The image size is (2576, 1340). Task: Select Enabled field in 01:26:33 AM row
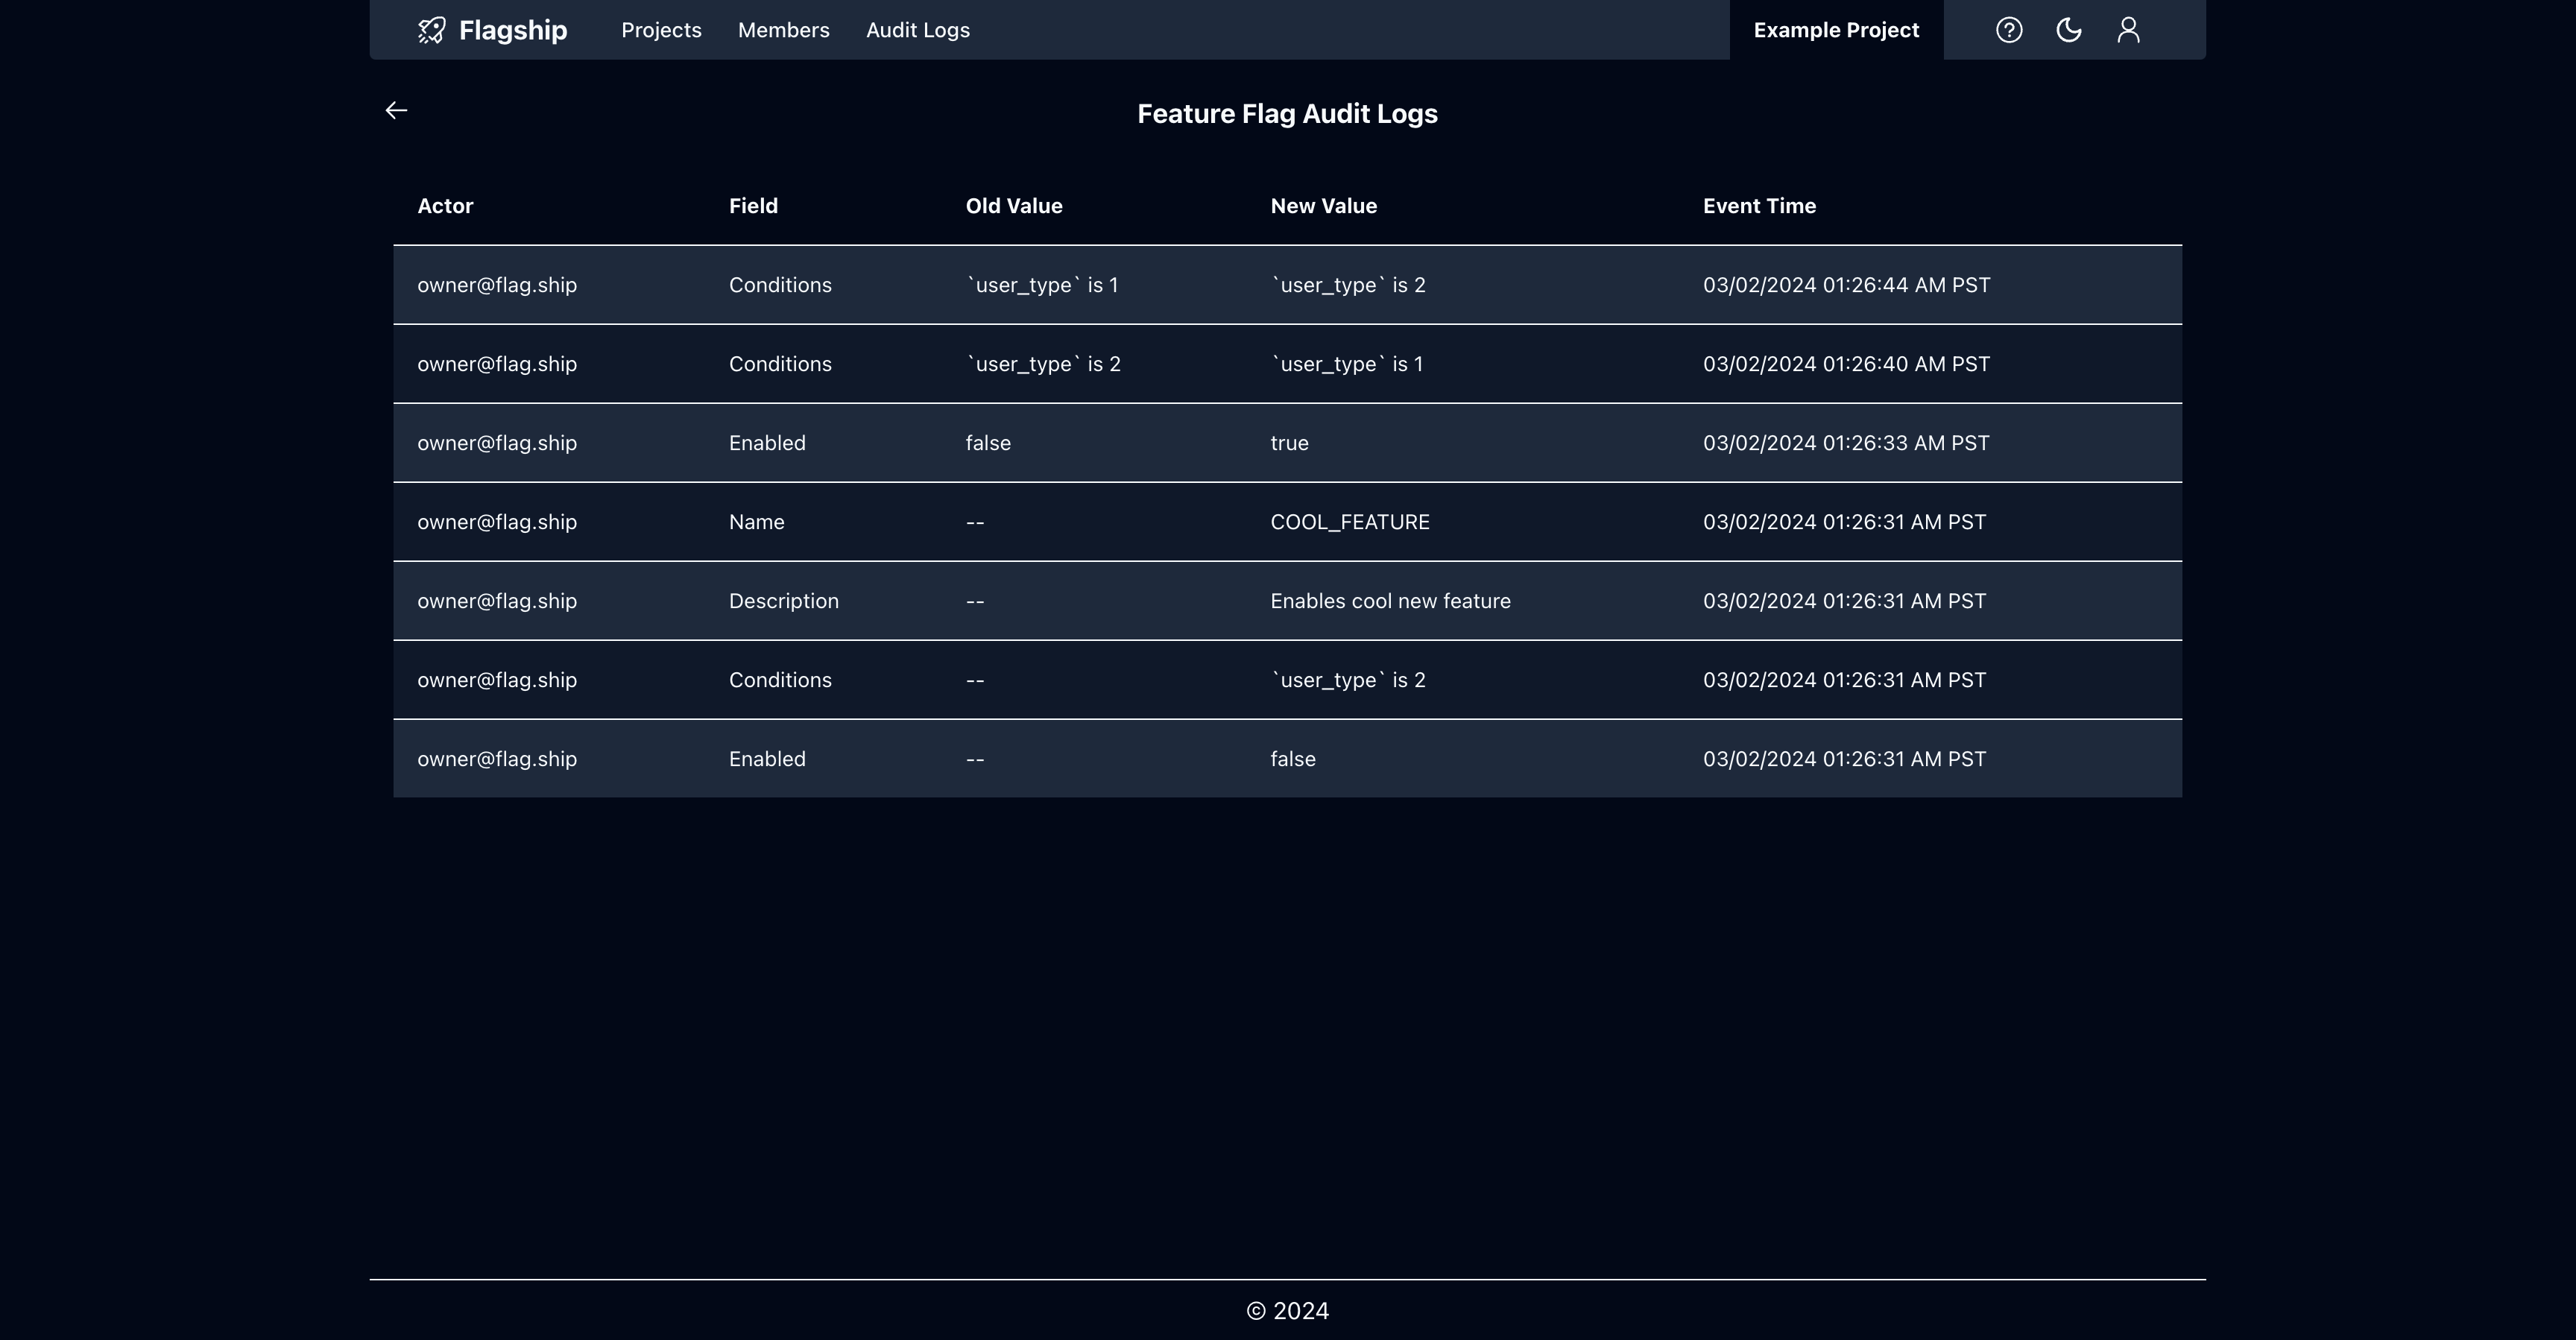click(x=767, y=443)
